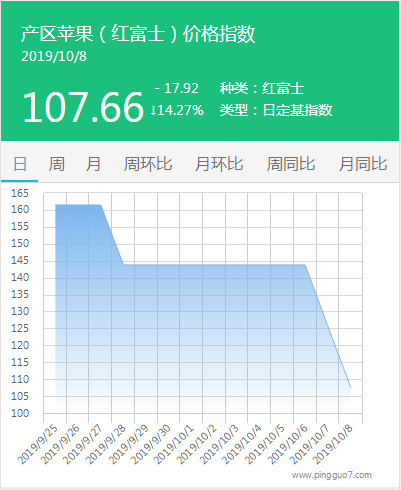Click the y-axis label 160

point(20,209)
